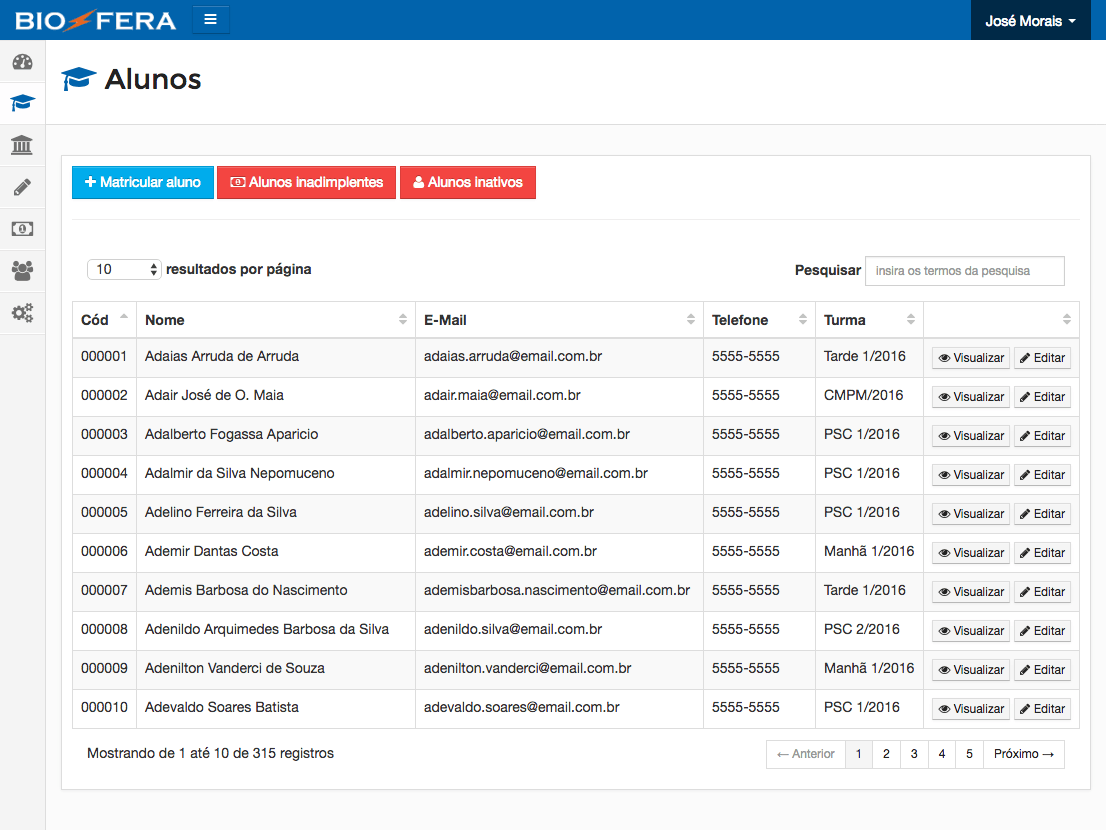This screenshot has width=1106, height=830.
Task: Sort table by Turma column
Action: [x=869, y=320]
